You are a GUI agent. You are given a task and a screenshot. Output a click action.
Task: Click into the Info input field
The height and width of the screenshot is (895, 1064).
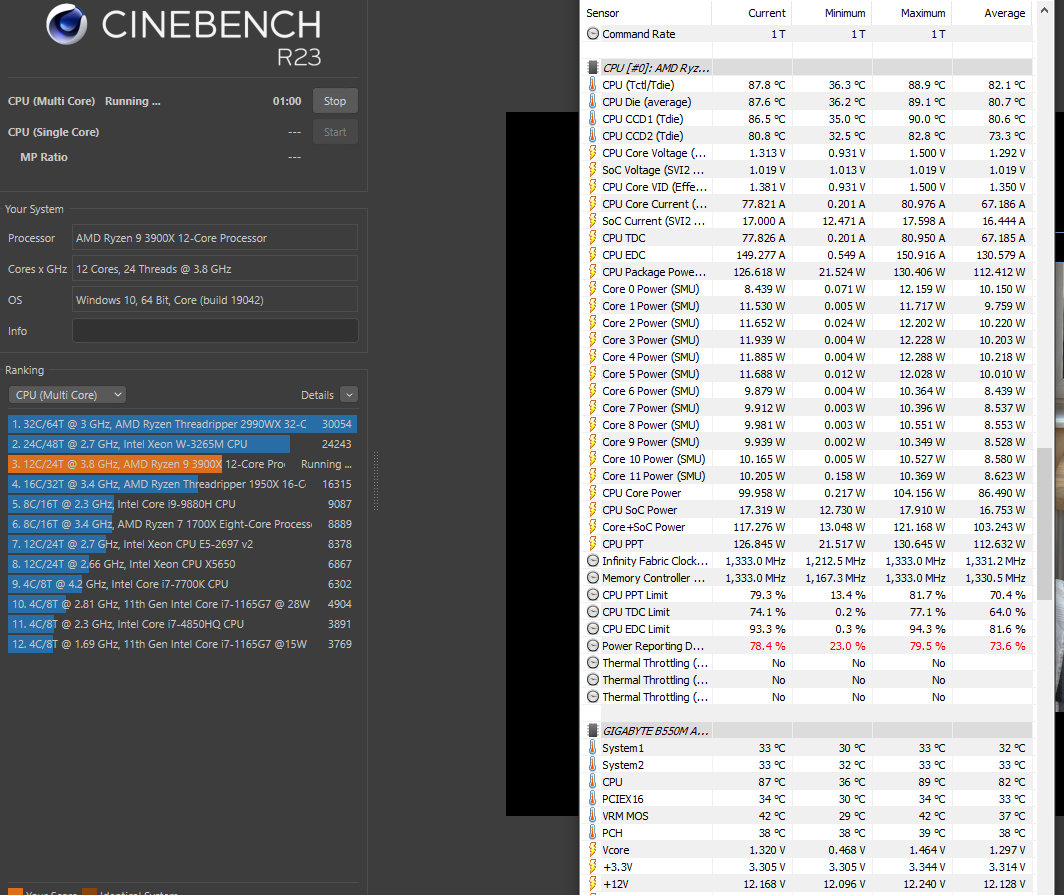tap(215, 331)
